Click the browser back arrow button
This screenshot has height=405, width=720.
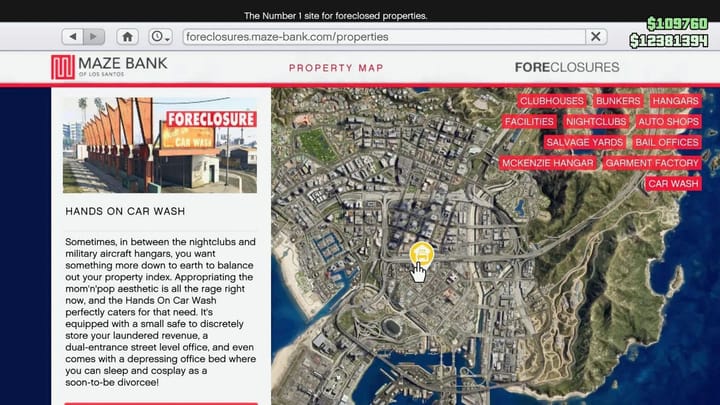[72, 37]
